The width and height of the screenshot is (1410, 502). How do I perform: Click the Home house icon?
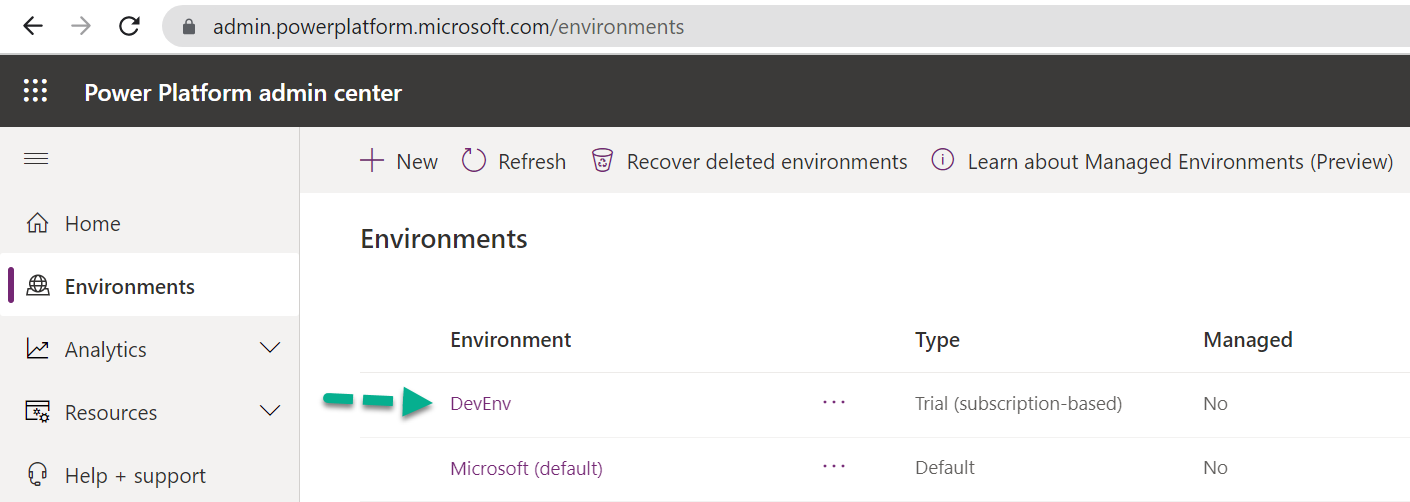(38, 224)
